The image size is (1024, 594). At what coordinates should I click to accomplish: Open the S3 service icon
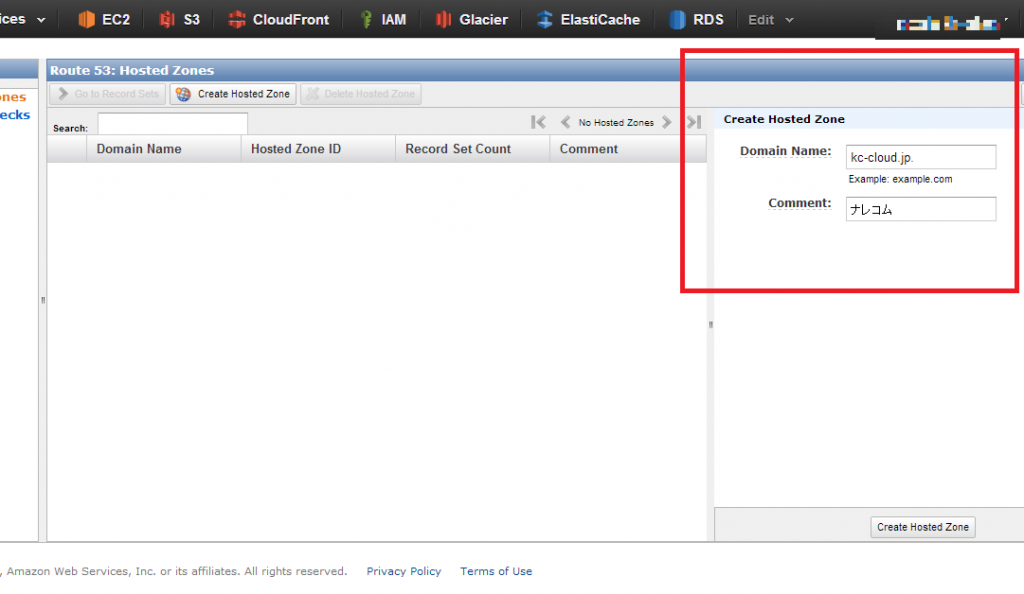coord(167,20)
